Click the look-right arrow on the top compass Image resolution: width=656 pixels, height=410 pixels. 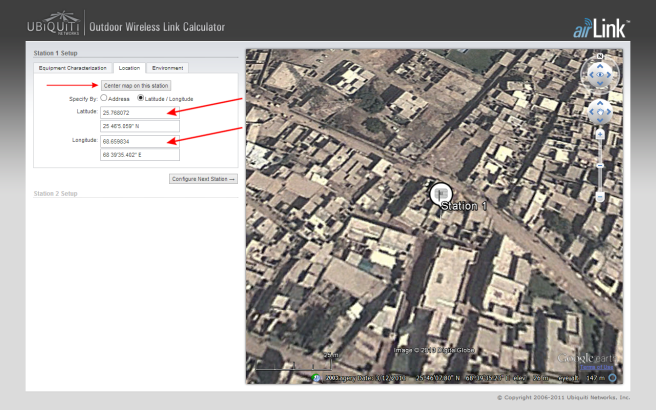click(x=609, y=74)
